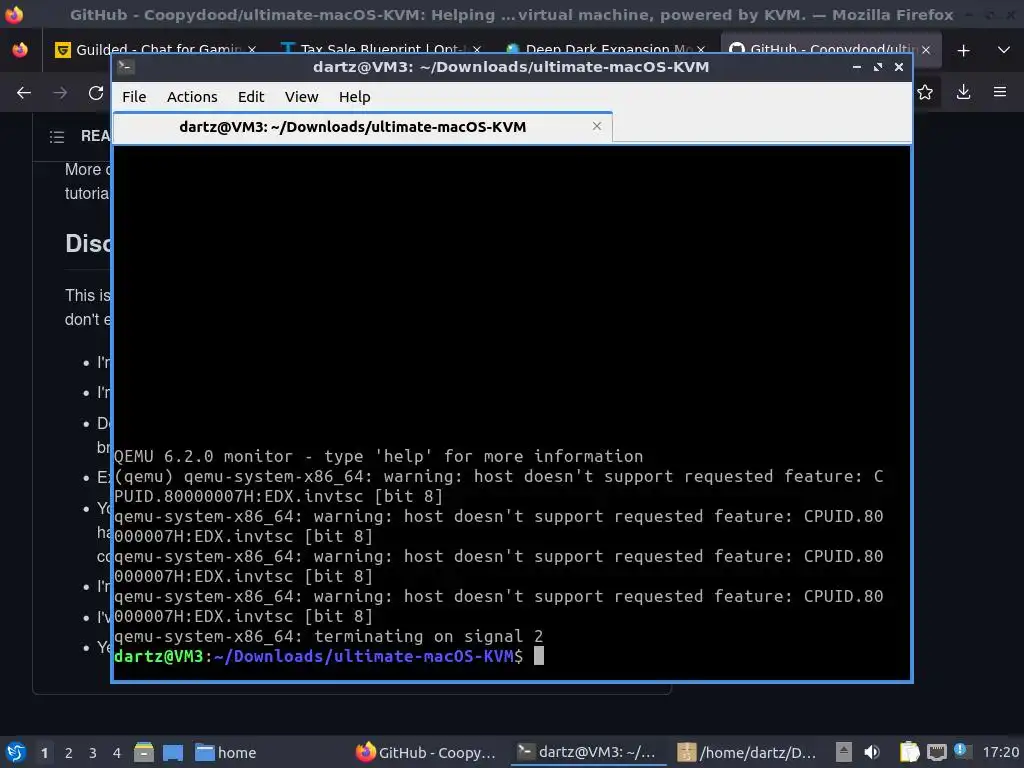Expand the Firefox list all tabs chevron
This screenshot has height=768, width=1024.
[1004, 50]
